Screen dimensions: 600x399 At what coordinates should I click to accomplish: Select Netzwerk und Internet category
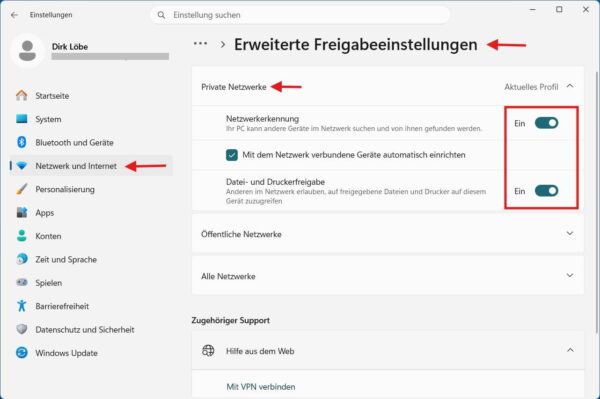click(x=91, y=166)
